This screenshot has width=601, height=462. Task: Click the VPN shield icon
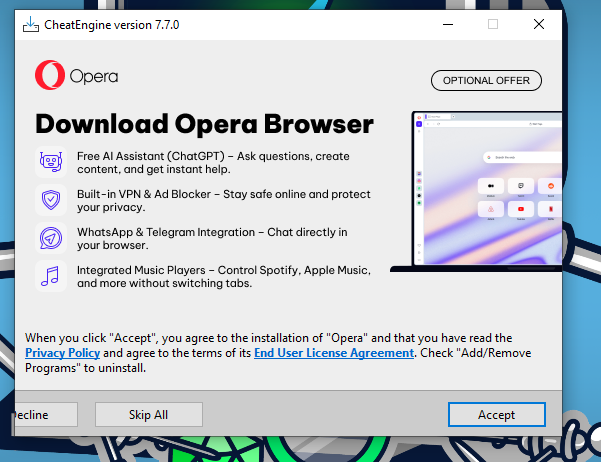pos(51,200)
